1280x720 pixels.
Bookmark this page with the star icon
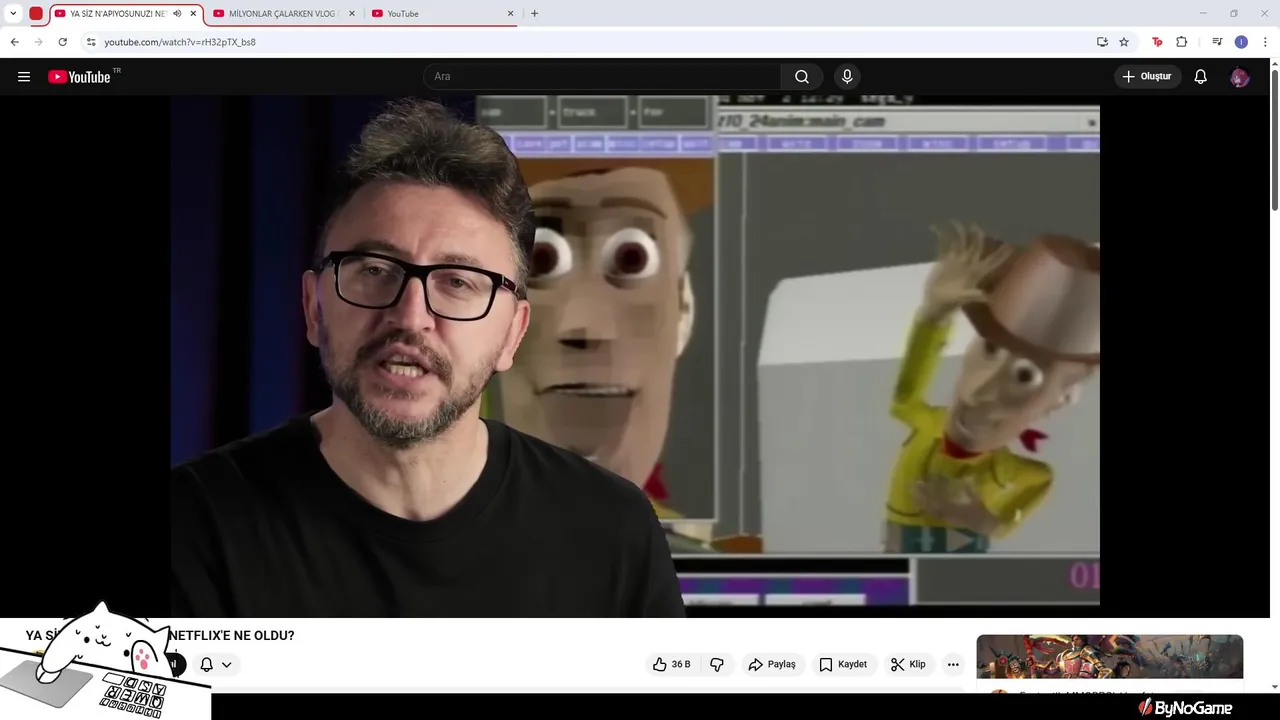1124,42
